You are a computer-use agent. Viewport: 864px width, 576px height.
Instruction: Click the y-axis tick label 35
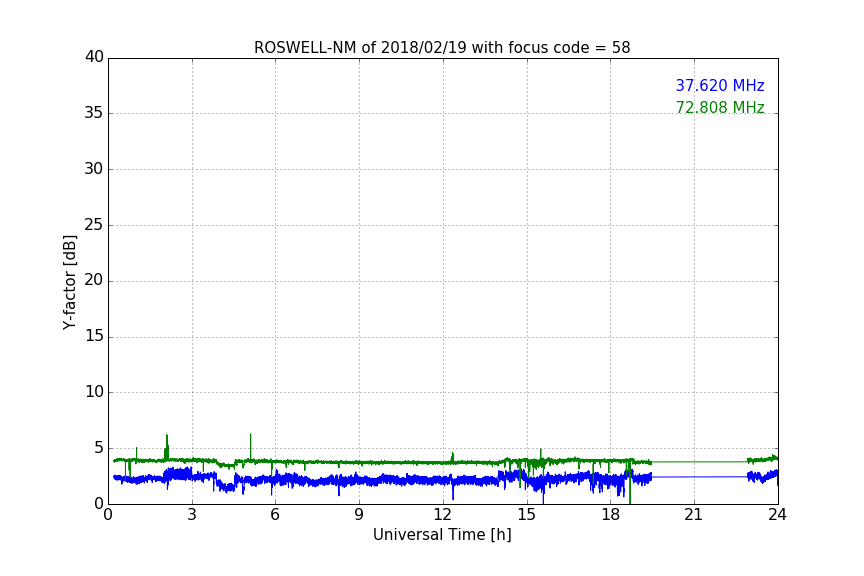[94, 113]
